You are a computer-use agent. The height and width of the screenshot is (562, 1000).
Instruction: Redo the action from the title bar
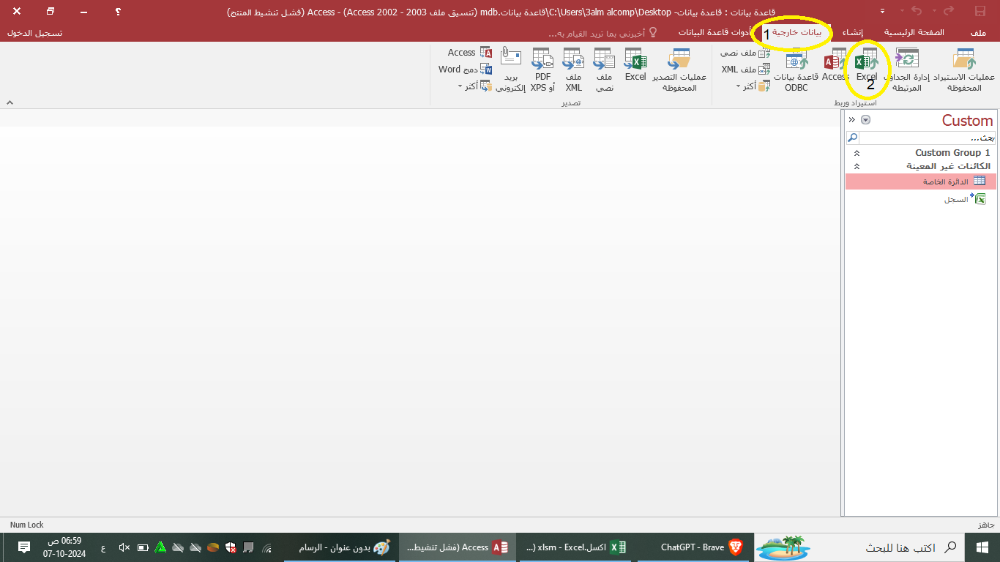tap(949, 11)
